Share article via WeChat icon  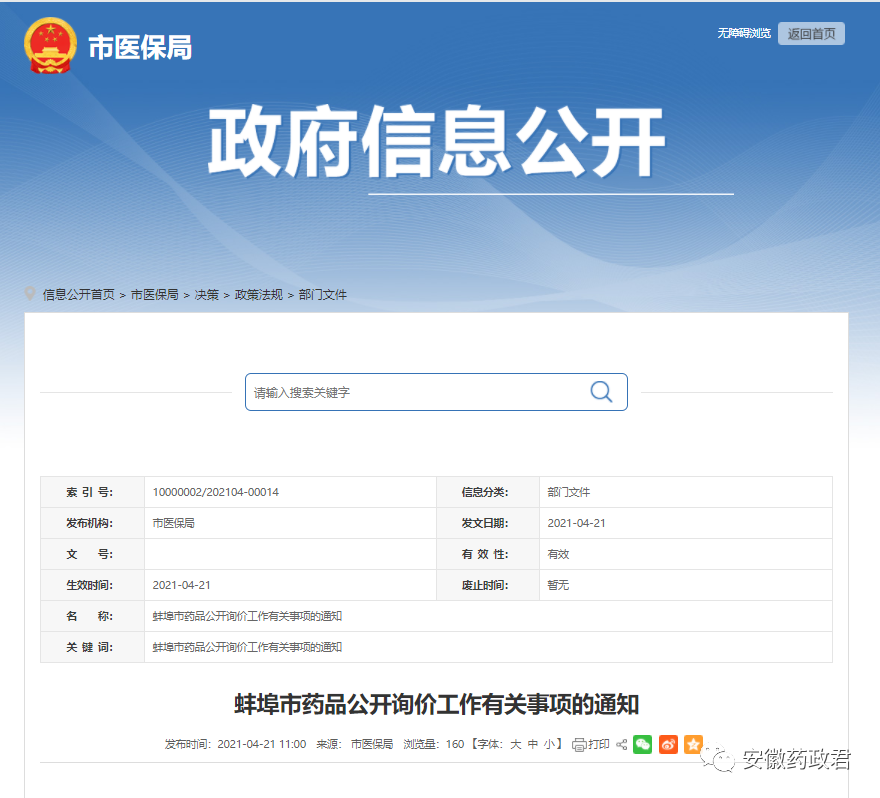pos(642,744)
